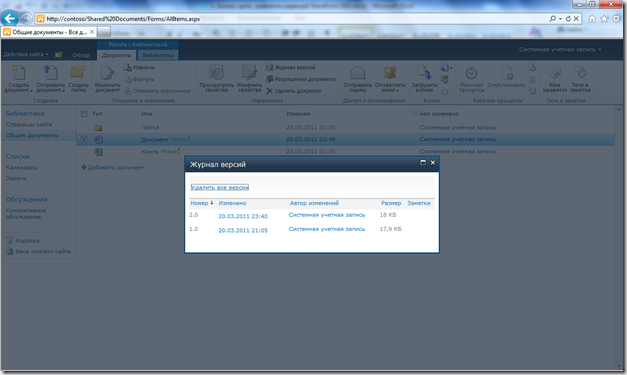Sort versions by 'Номер' column header
Image resolution: width=627 pixels, height=375 pixels.
point(199,203)
